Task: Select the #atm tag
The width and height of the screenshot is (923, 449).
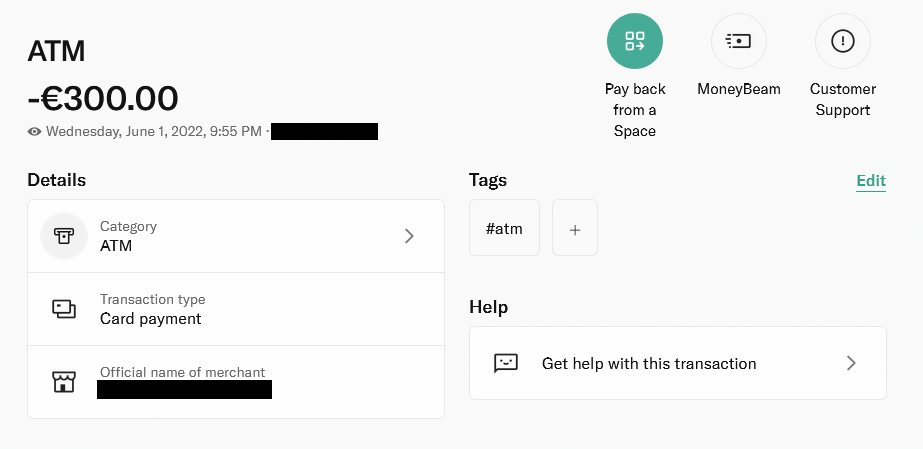Action: (x=504, y=228)
